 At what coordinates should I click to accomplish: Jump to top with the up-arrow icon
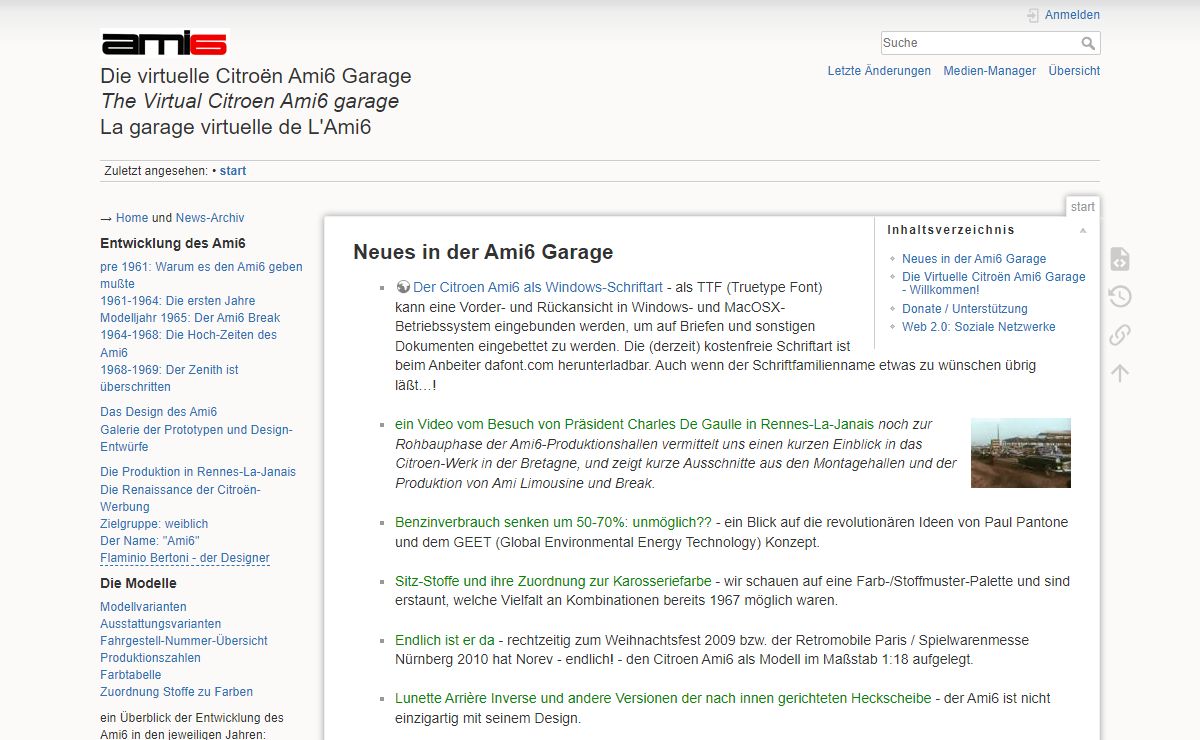1120,372
